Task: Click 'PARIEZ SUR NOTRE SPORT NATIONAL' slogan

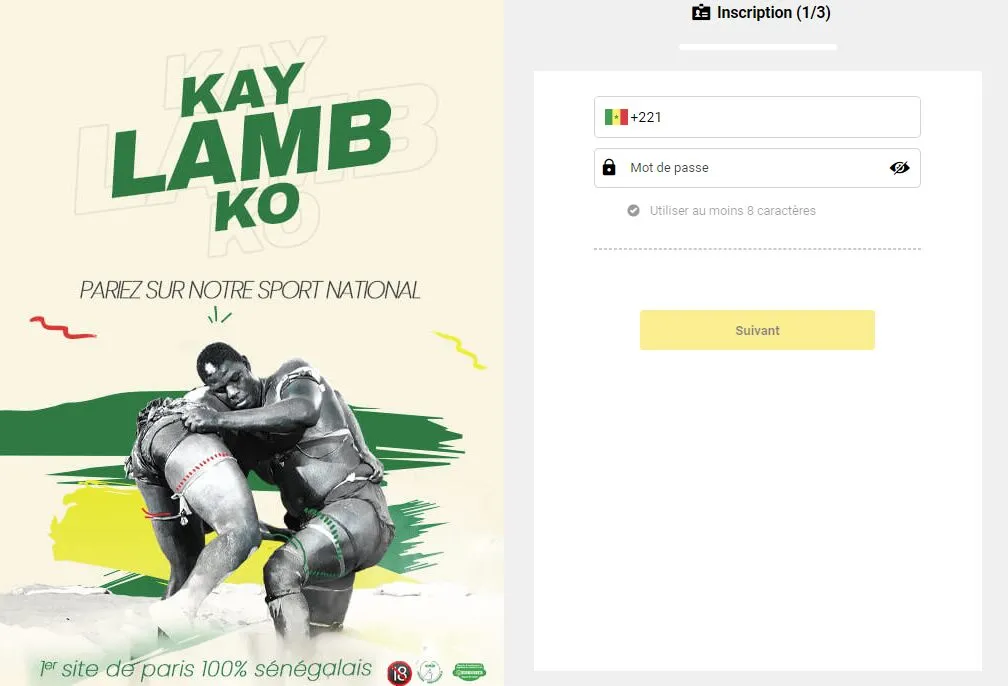Action: [x=250, y=290]
